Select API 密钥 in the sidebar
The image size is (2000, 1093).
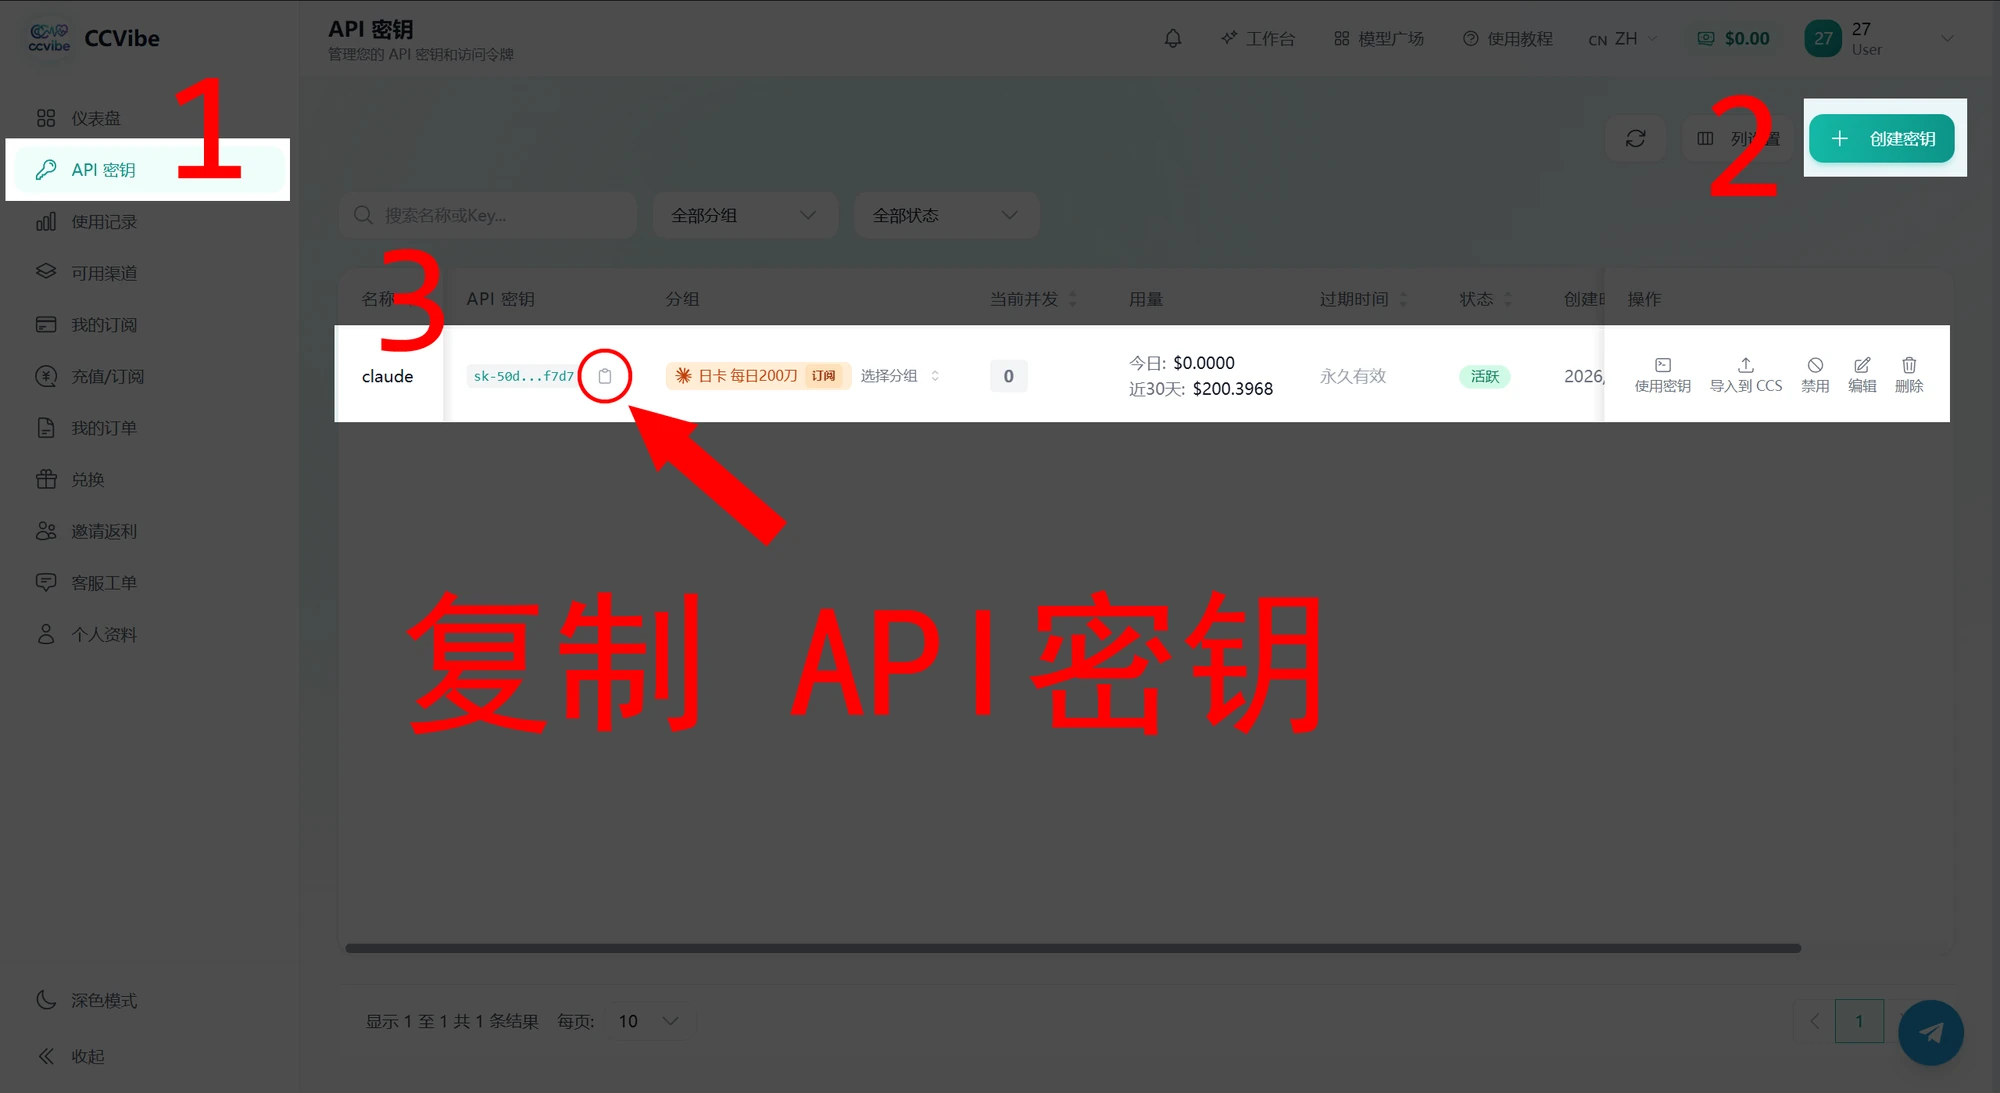(x=147, y=170)
